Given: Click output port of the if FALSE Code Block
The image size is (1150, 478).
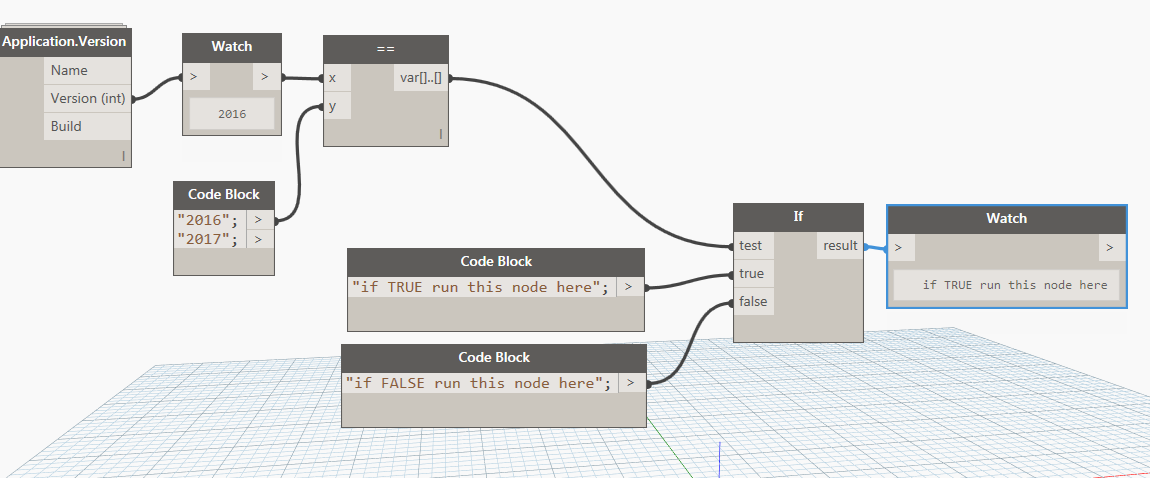Looking at the screenshot, I should click(x=632, y=383).
